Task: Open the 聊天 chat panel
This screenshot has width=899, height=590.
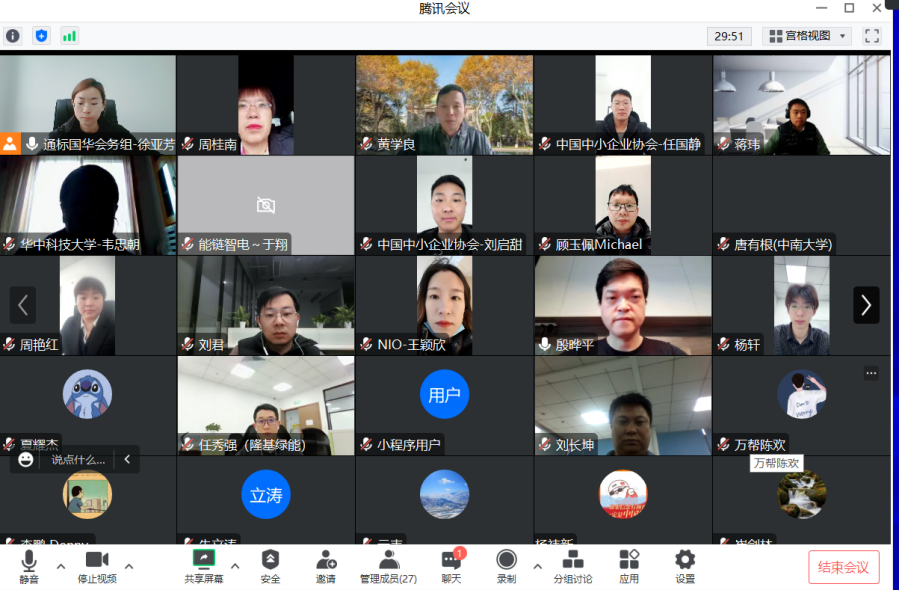Action: 451,565
